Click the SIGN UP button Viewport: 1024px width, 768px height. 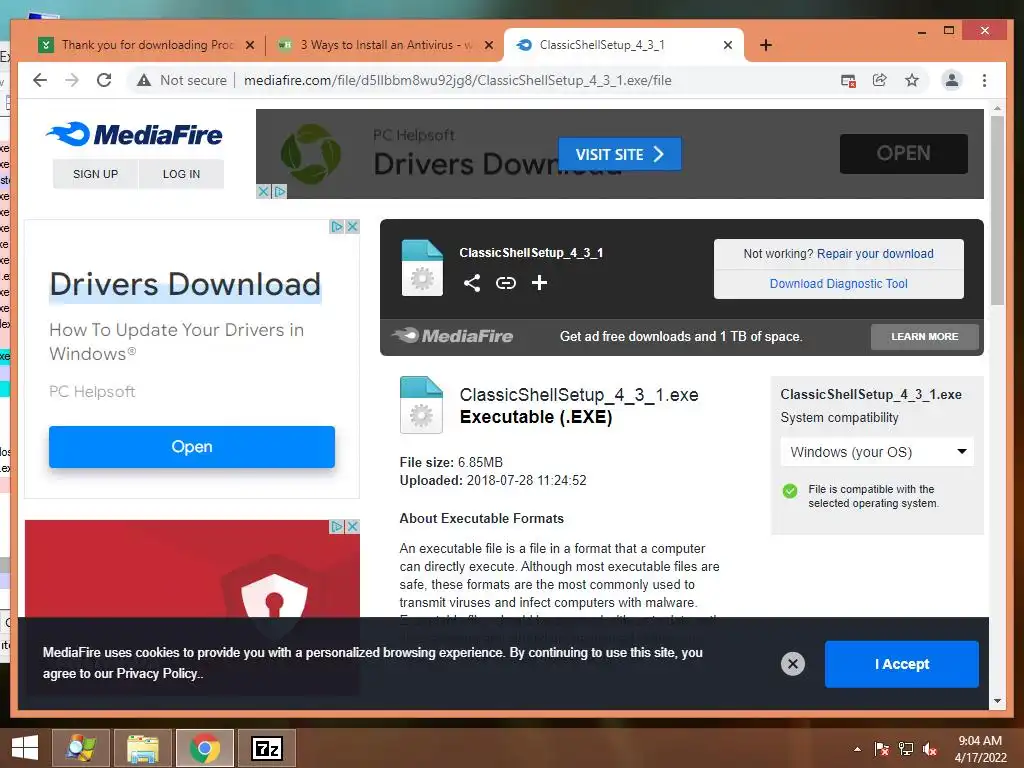95,174
